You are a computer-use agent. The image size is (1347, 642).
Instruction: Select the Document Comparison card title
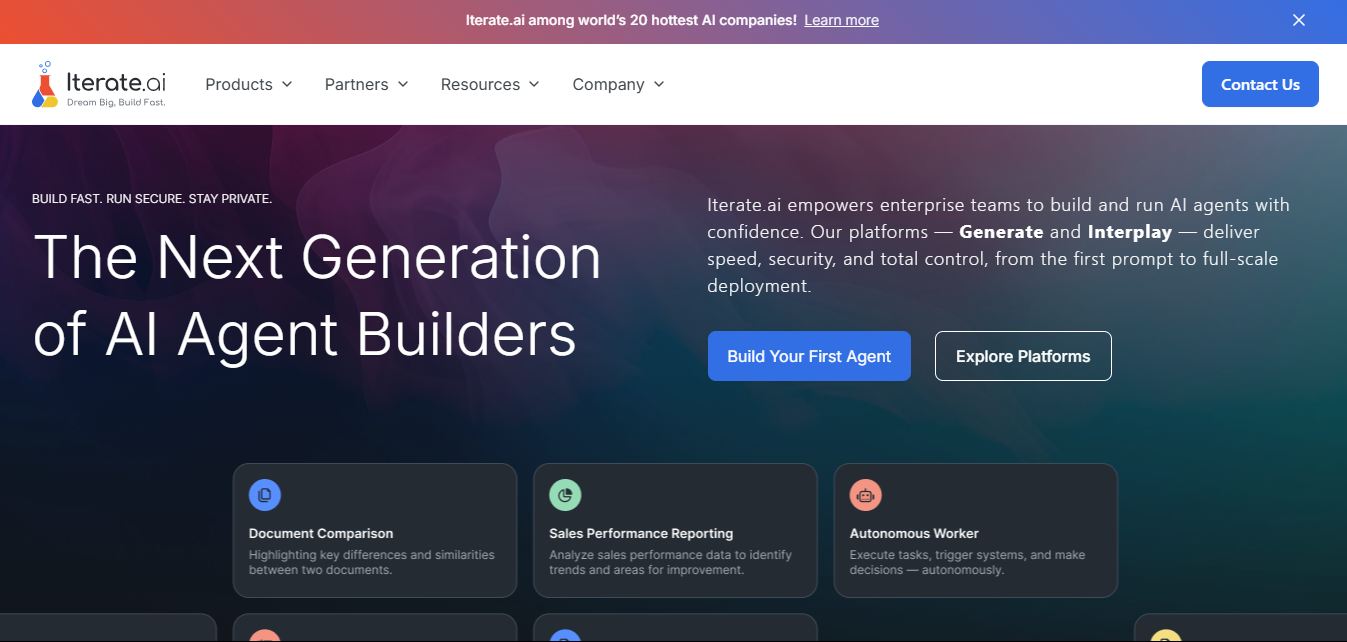pos(321,533)
